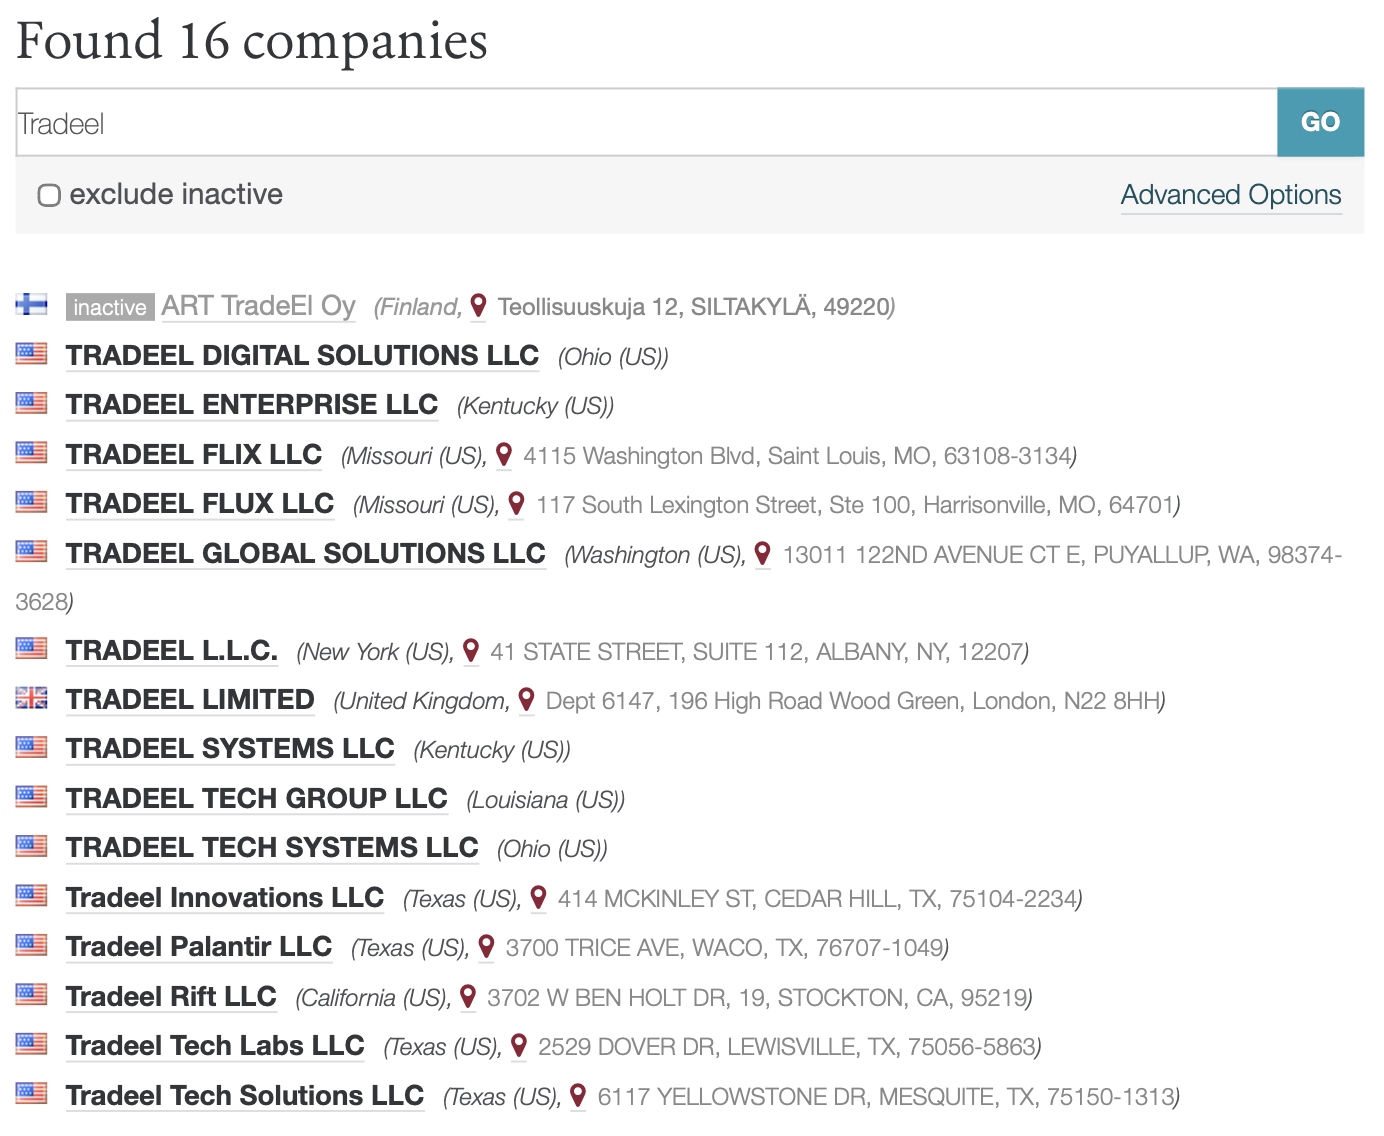Toggle the exclude inactive checkbox
1384x1136 pixels.
click(49, 195)
